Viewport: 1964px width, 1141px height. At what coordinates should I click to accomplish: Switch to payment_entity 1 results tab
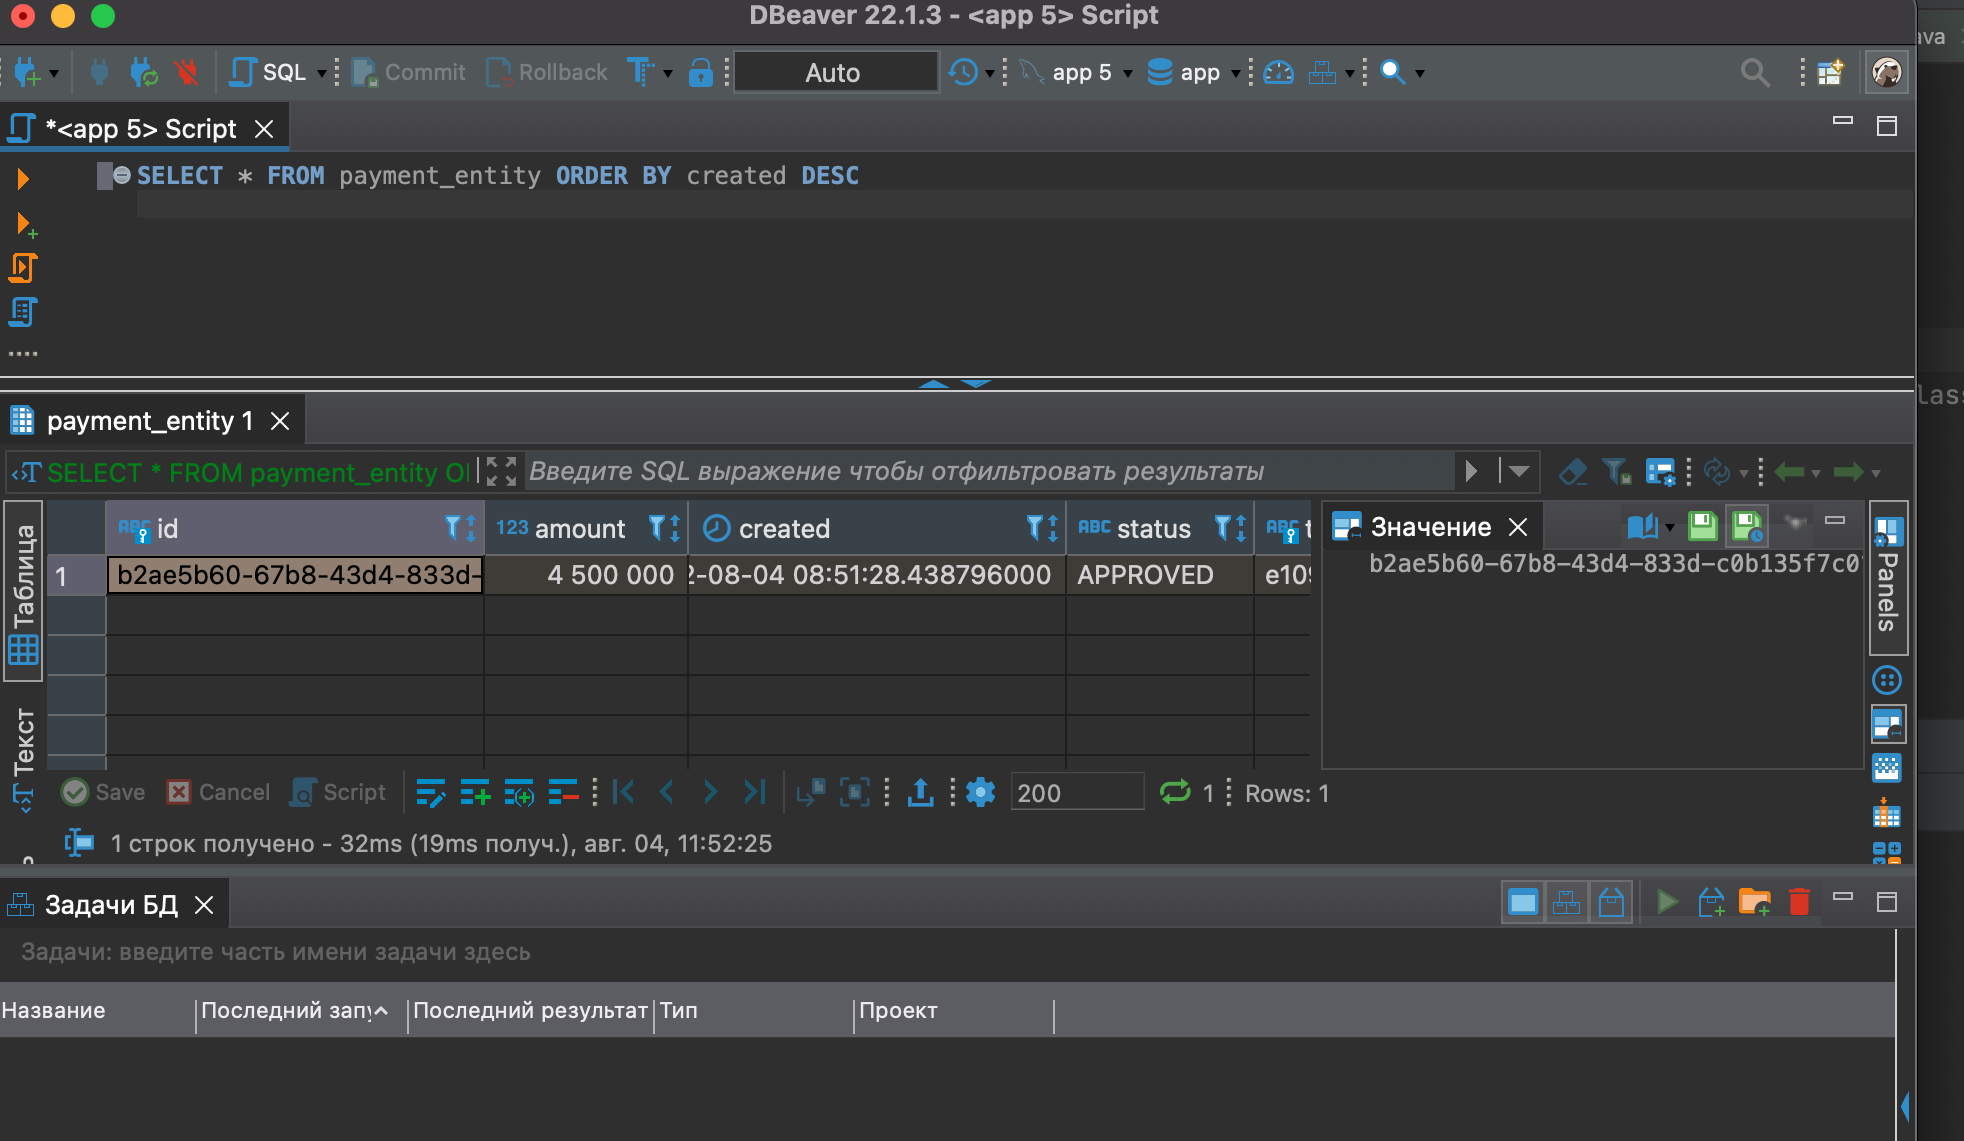click(150, 421)
